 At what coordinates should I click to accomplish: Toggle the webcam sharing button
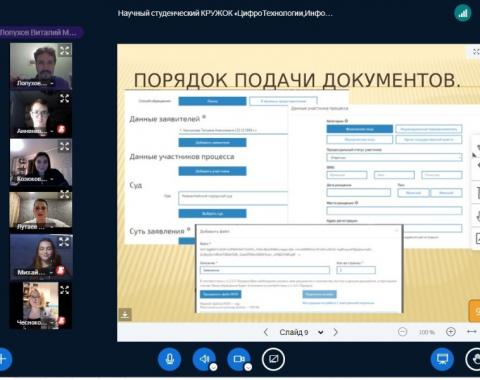coord(239,359)
